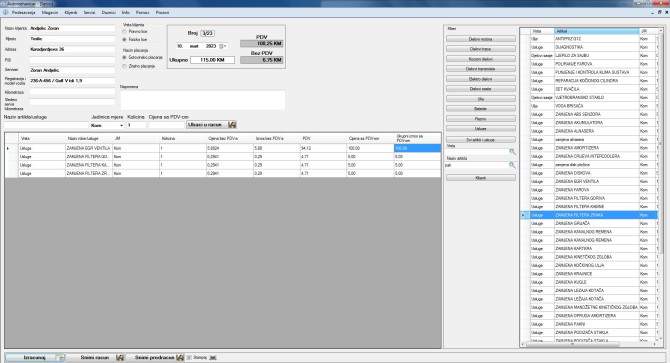Screen dimensions: 670x363
Task: Click the printer icon near Stampaj
Action: pyautogui.click(x=213, y=357)
